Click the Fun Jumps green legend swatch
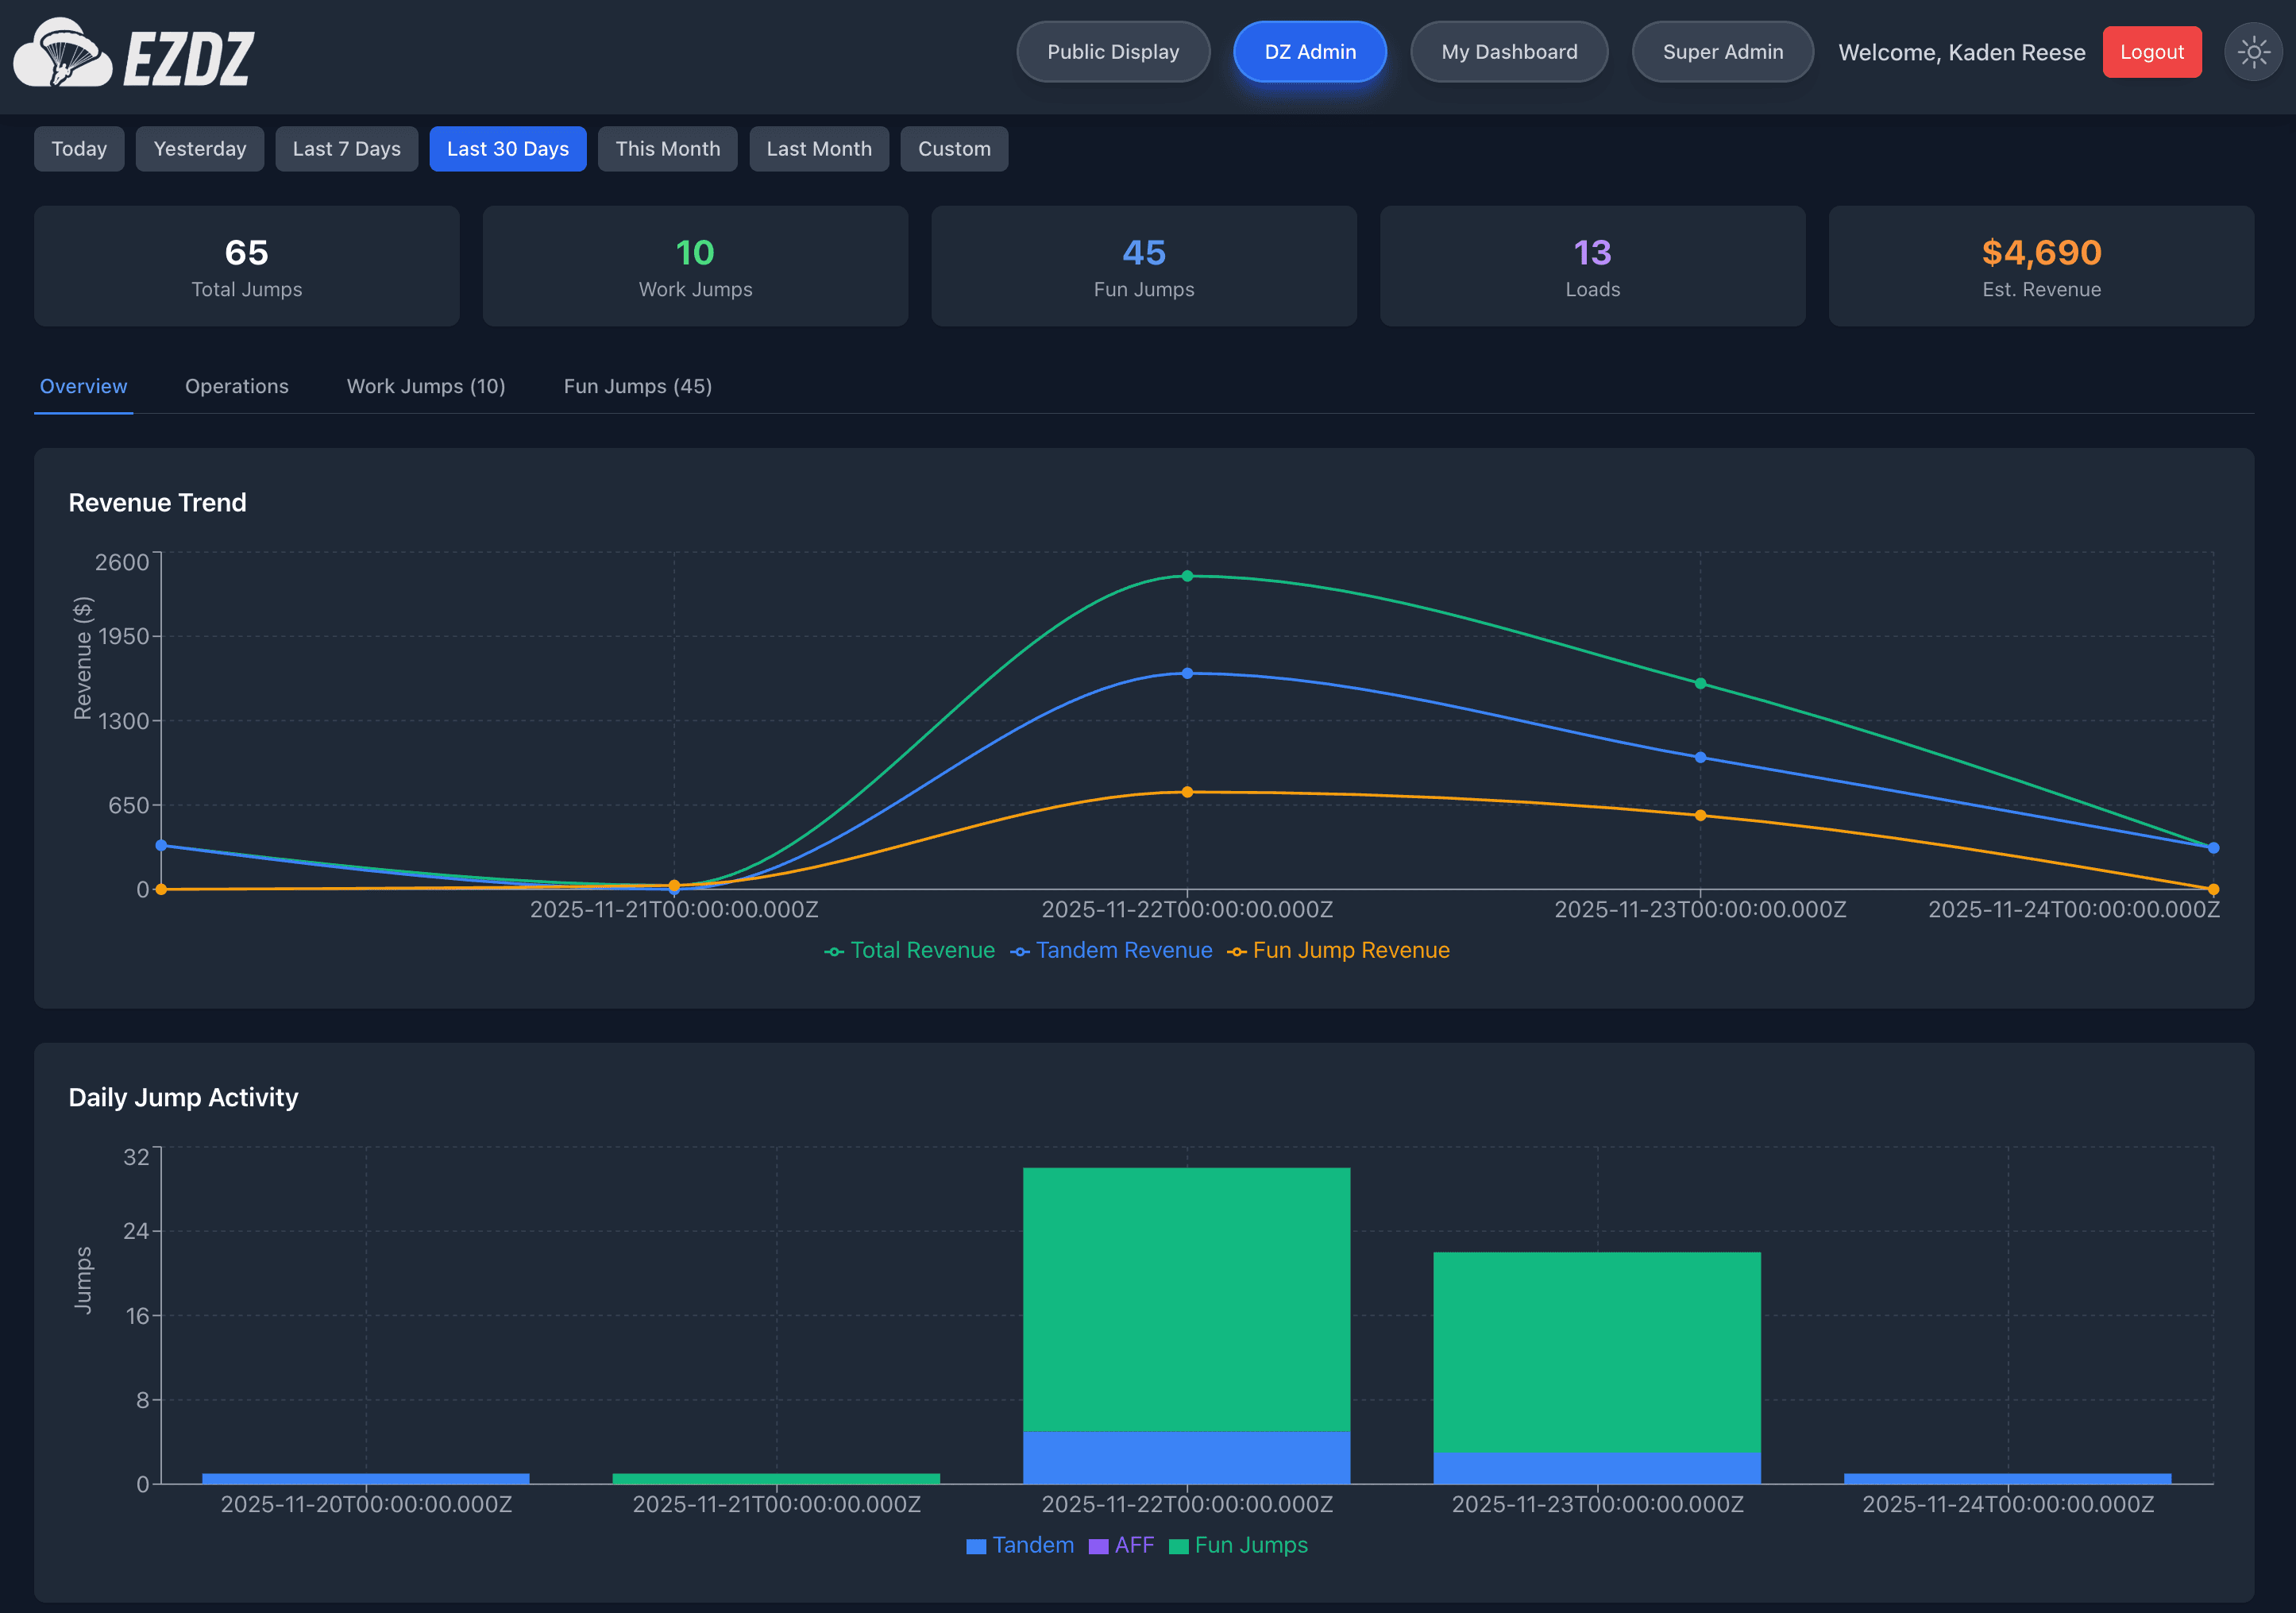Screen dimensions: 2296x1613 pyautogui.click(x=1178, y=1546)
